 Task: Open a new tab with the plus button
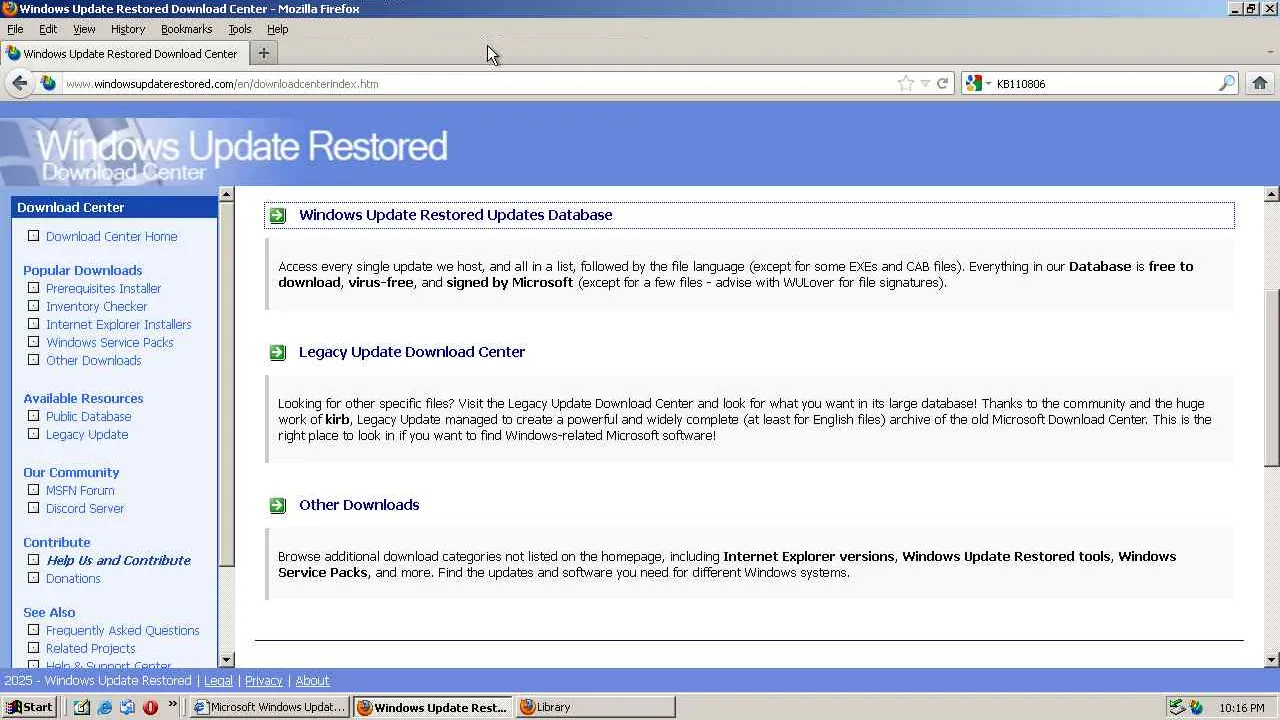264,53
